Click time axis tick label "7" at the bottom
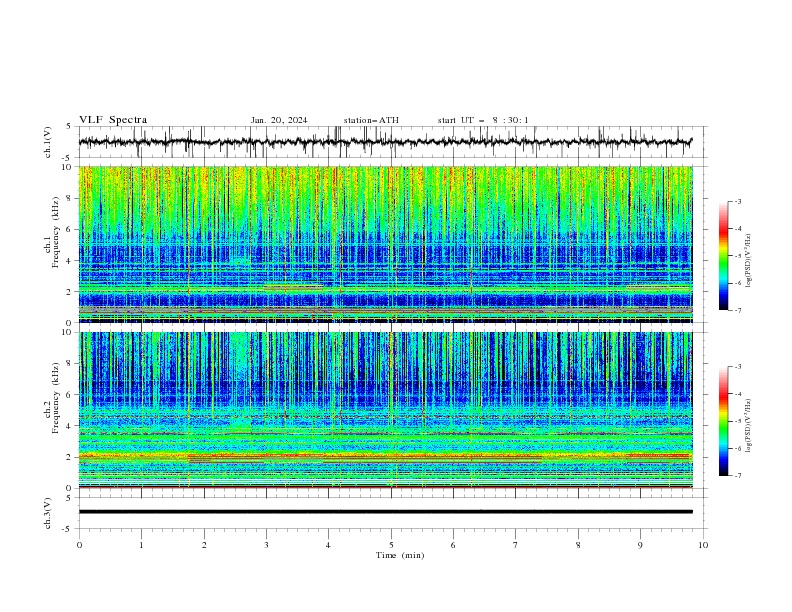The image size is (792, 612). coord(516,545)
